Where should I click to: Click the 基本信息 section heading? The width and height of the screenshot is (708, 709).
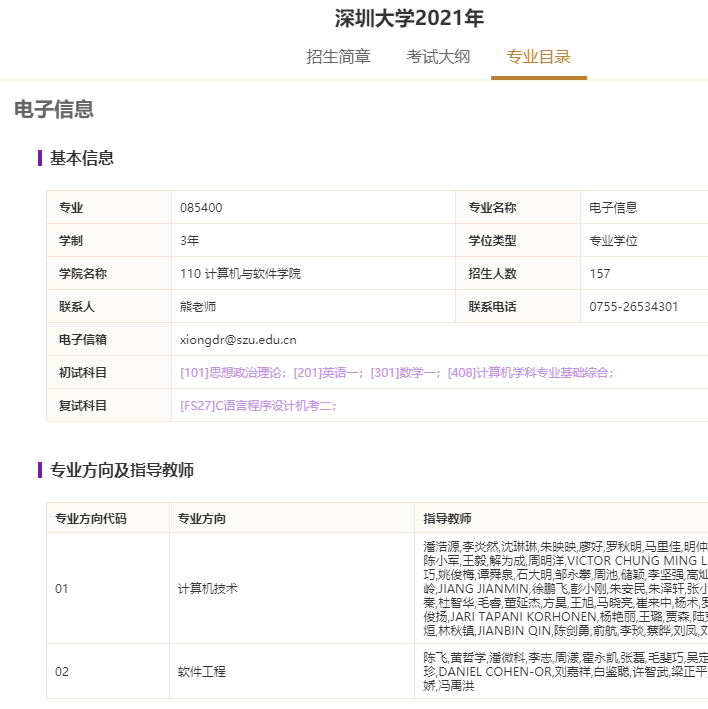(81, 158)
